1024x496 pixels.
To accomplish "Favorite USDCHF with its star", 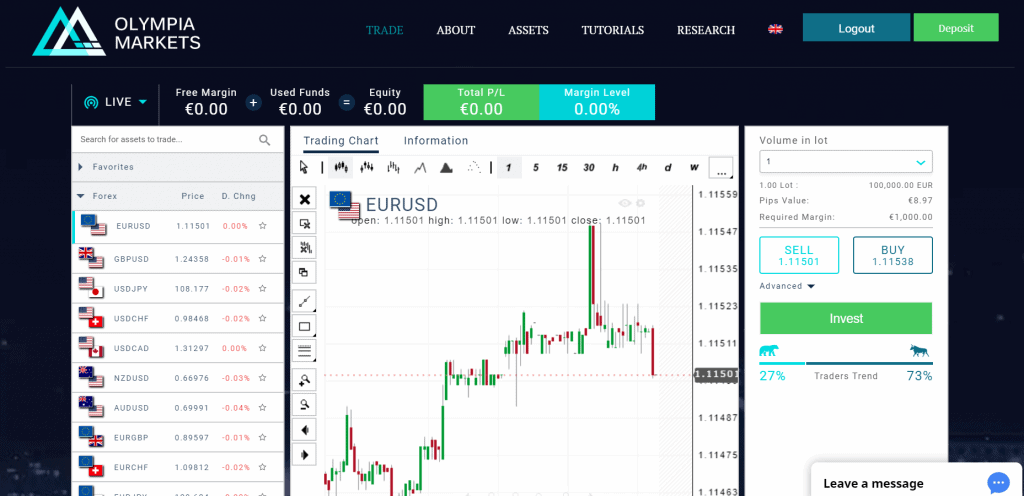I will tap(263, 318).
